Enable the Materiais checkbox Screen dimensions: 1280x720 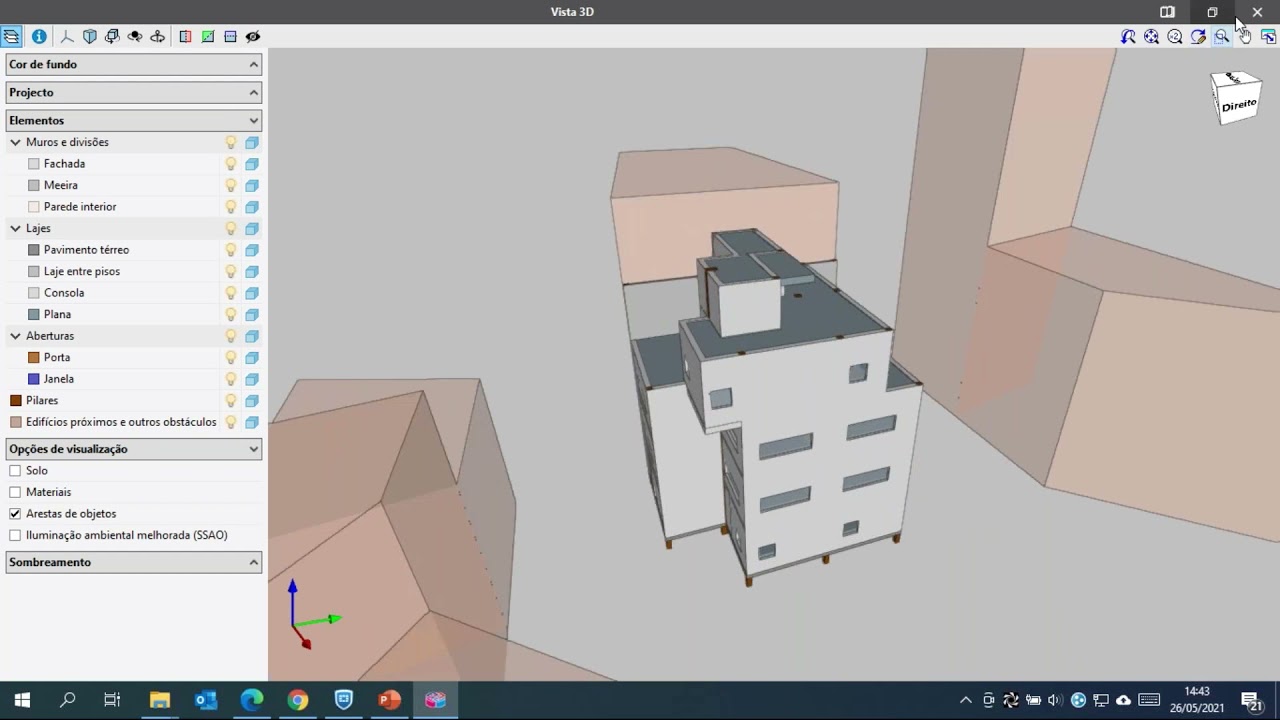(15, 492)
